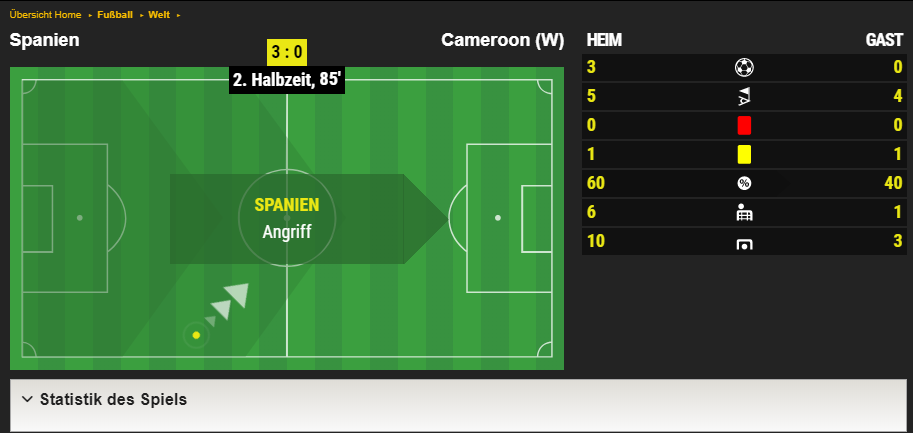Click the chevron beside Statistik des Spiels
This screenshot has height=433, width=913.
(x=27, y=399)
